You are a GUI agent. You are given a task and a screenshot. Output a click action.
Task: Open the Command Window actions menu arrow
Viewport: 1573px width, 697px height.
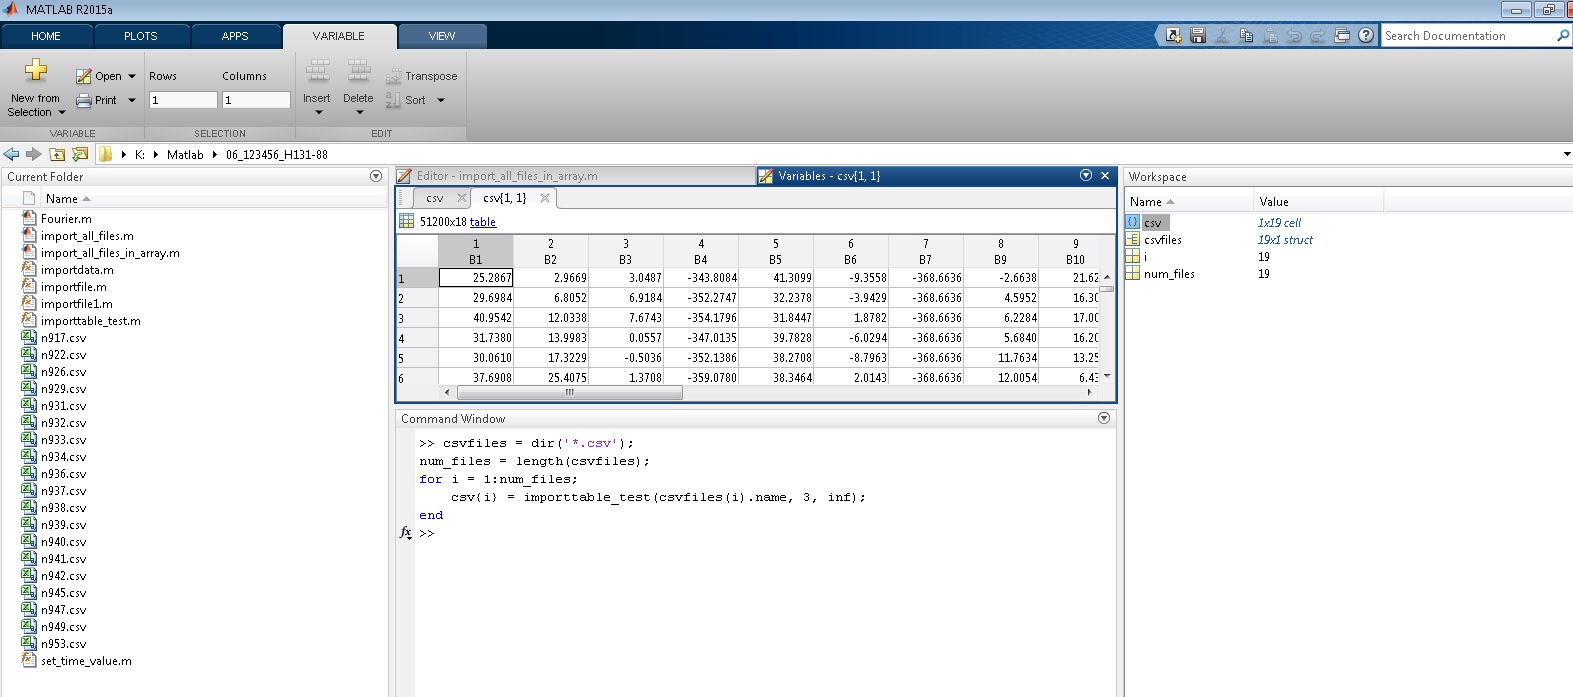click(x=1104, y=418)
